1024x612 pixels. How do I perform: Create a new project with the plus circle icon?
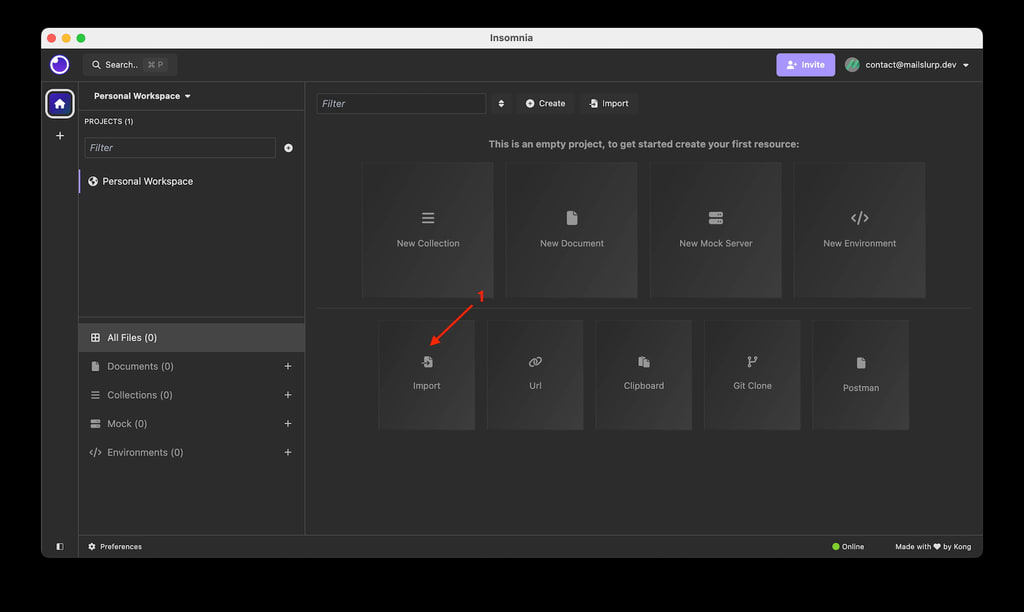288,148
